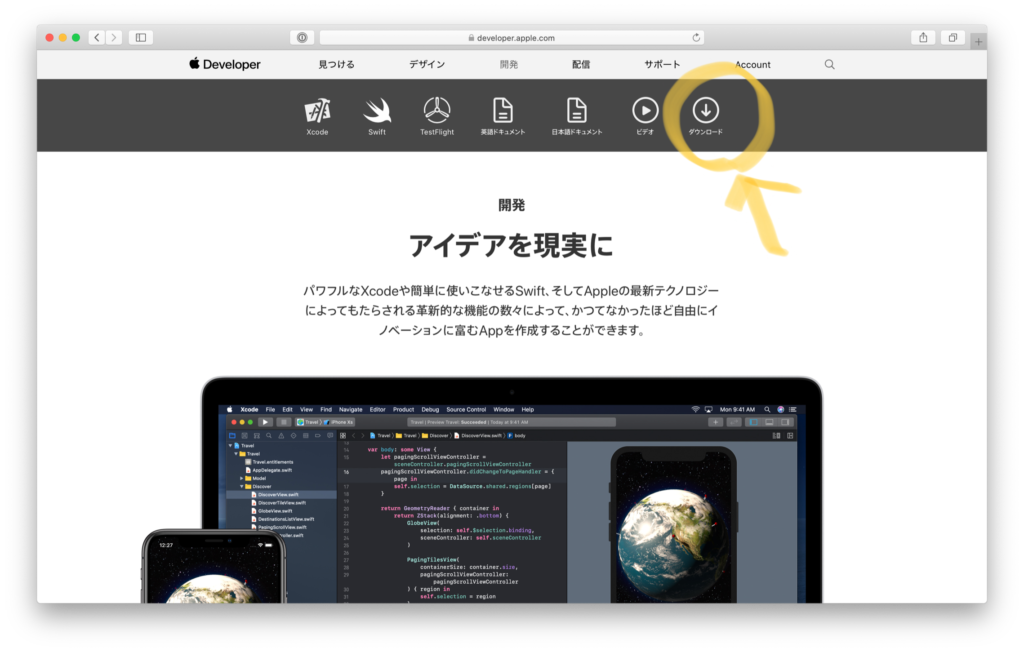Show the Safari tab overview
This screenshot has height=652, width=1024.
coord(952,38)
